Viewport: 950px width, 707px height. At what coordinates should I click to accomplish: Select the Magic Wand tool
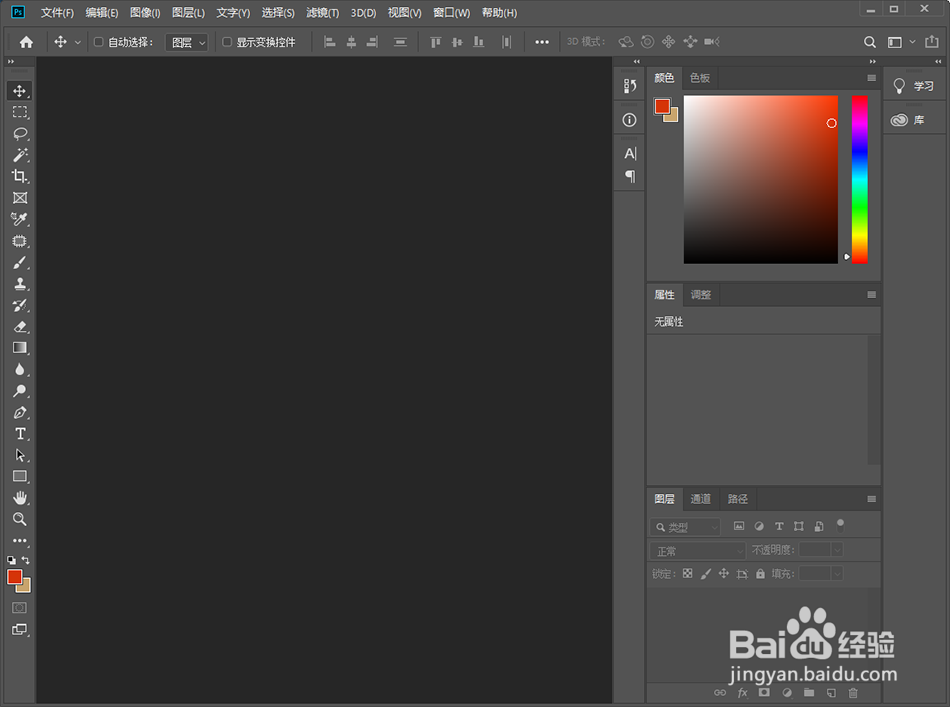point(19,155)
